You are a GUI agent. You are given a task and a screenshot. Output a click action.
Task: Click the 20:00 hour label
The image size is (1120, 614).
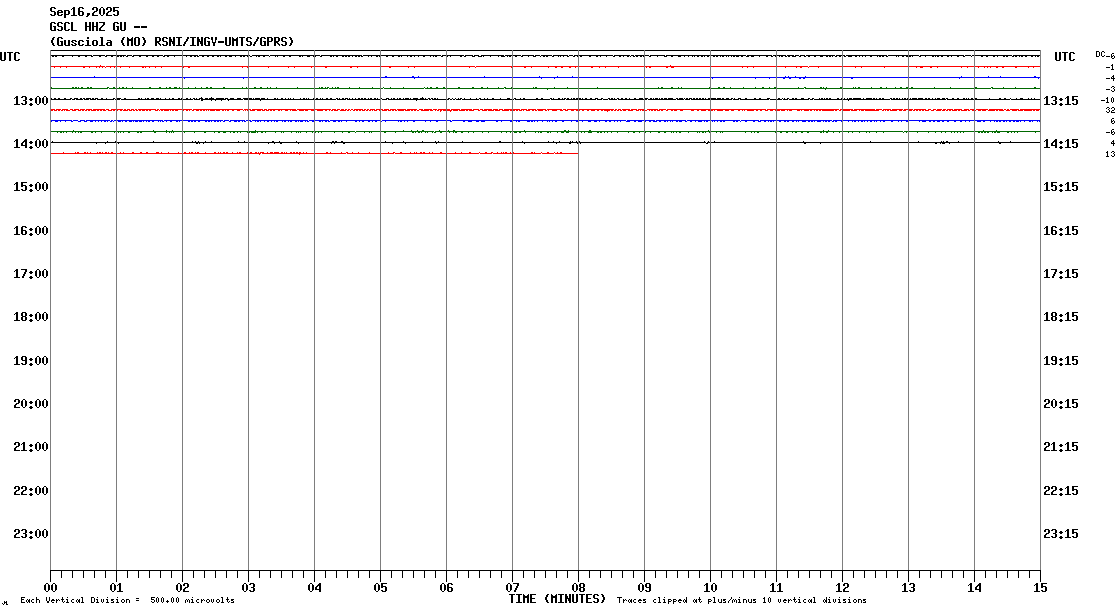[31, 403]
